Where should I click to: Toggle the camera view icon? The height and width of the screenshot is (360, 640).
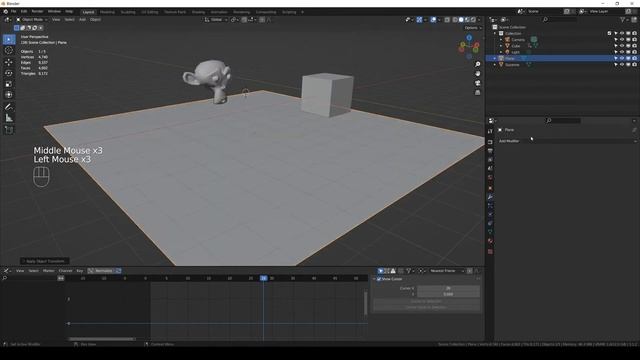pyautogui.click(x=478, y=83)
